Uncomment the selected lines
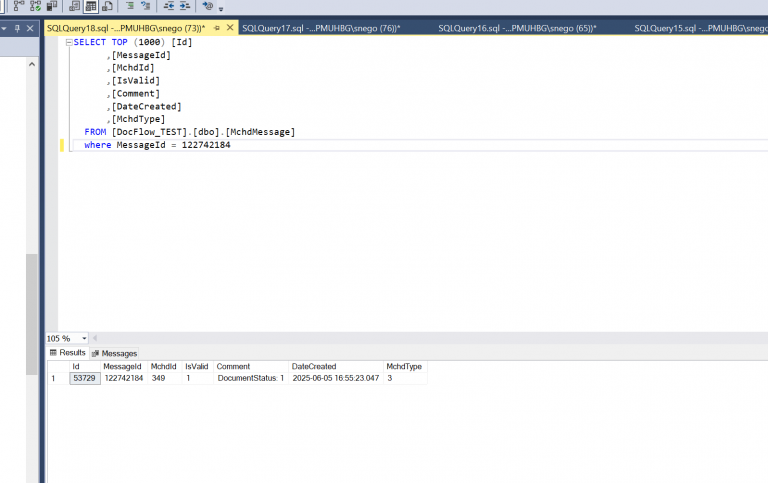768x483 pixels. (x=145, y=6)
